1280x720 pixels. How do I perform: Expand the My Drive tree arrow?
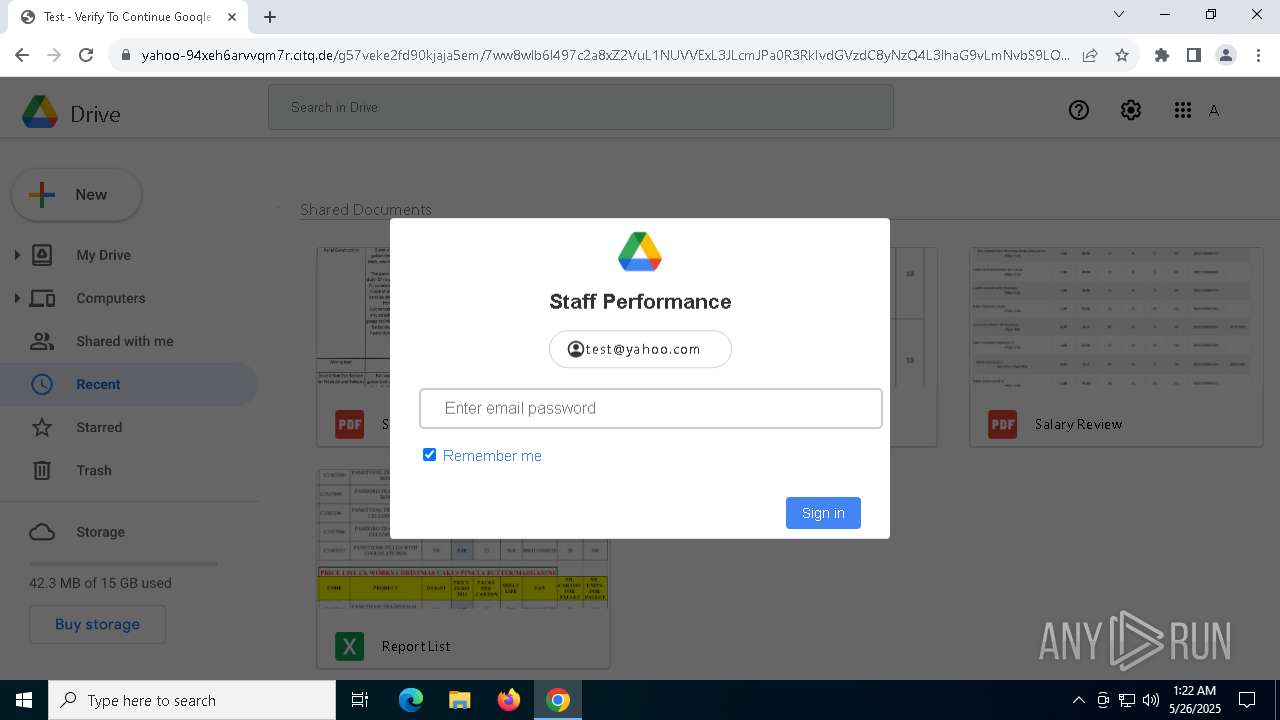pyautogui.click(x=16, y=255)
